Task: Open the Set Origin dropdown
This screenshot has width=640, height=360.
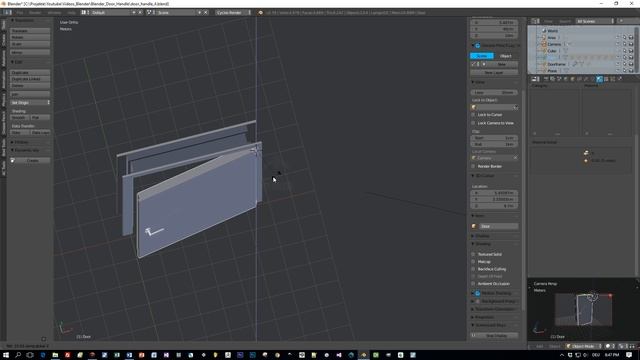Action: click(30, 102)
